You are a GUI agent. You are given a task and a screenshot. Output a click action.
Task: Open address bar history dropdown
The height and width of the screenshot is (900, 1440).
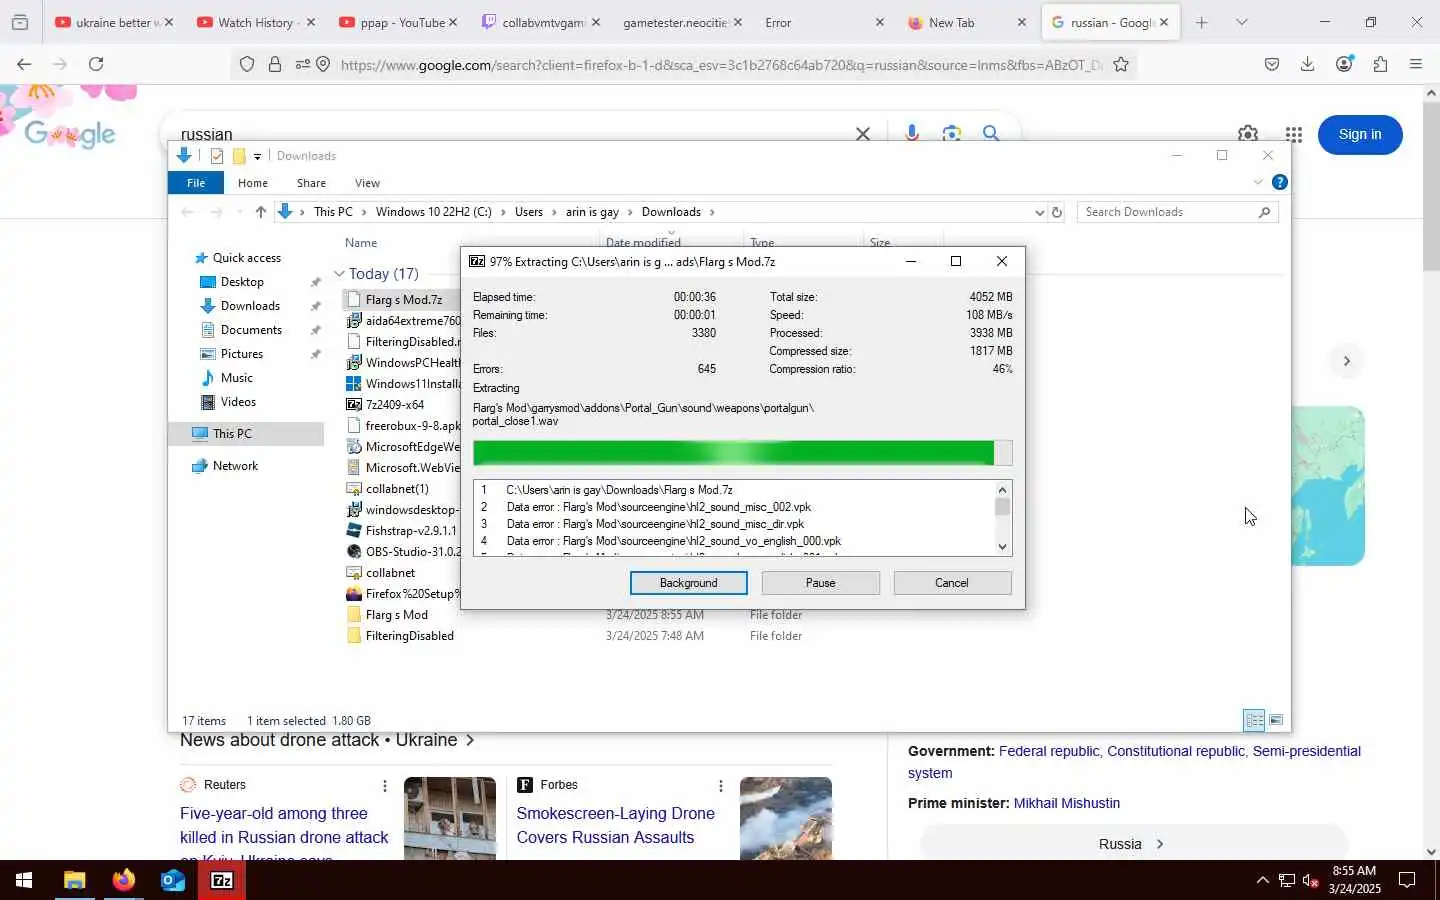click(x=1039, y=212)
